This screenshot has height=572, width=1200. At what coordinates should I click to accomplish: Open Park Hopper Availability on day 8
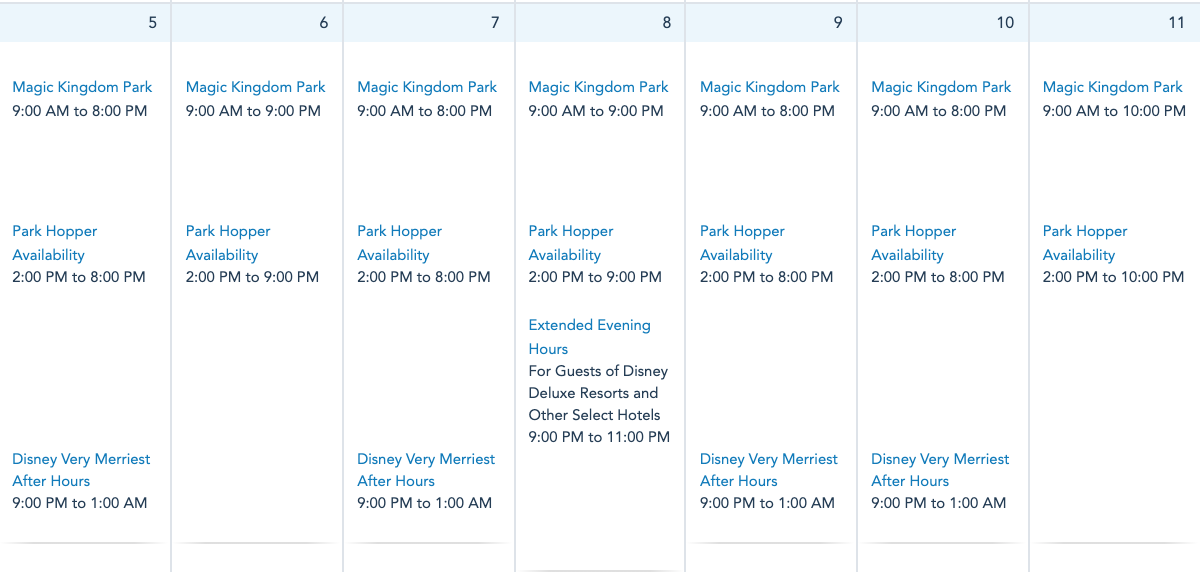tap(571, 242)
